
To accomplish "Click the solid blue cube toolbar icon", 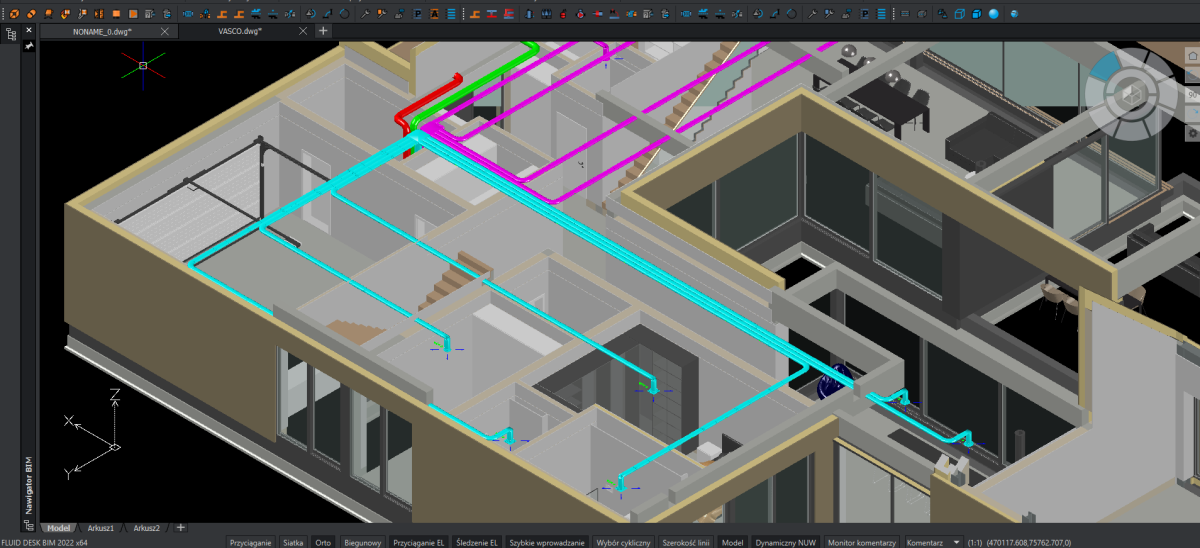I will (x=975, y=14).
